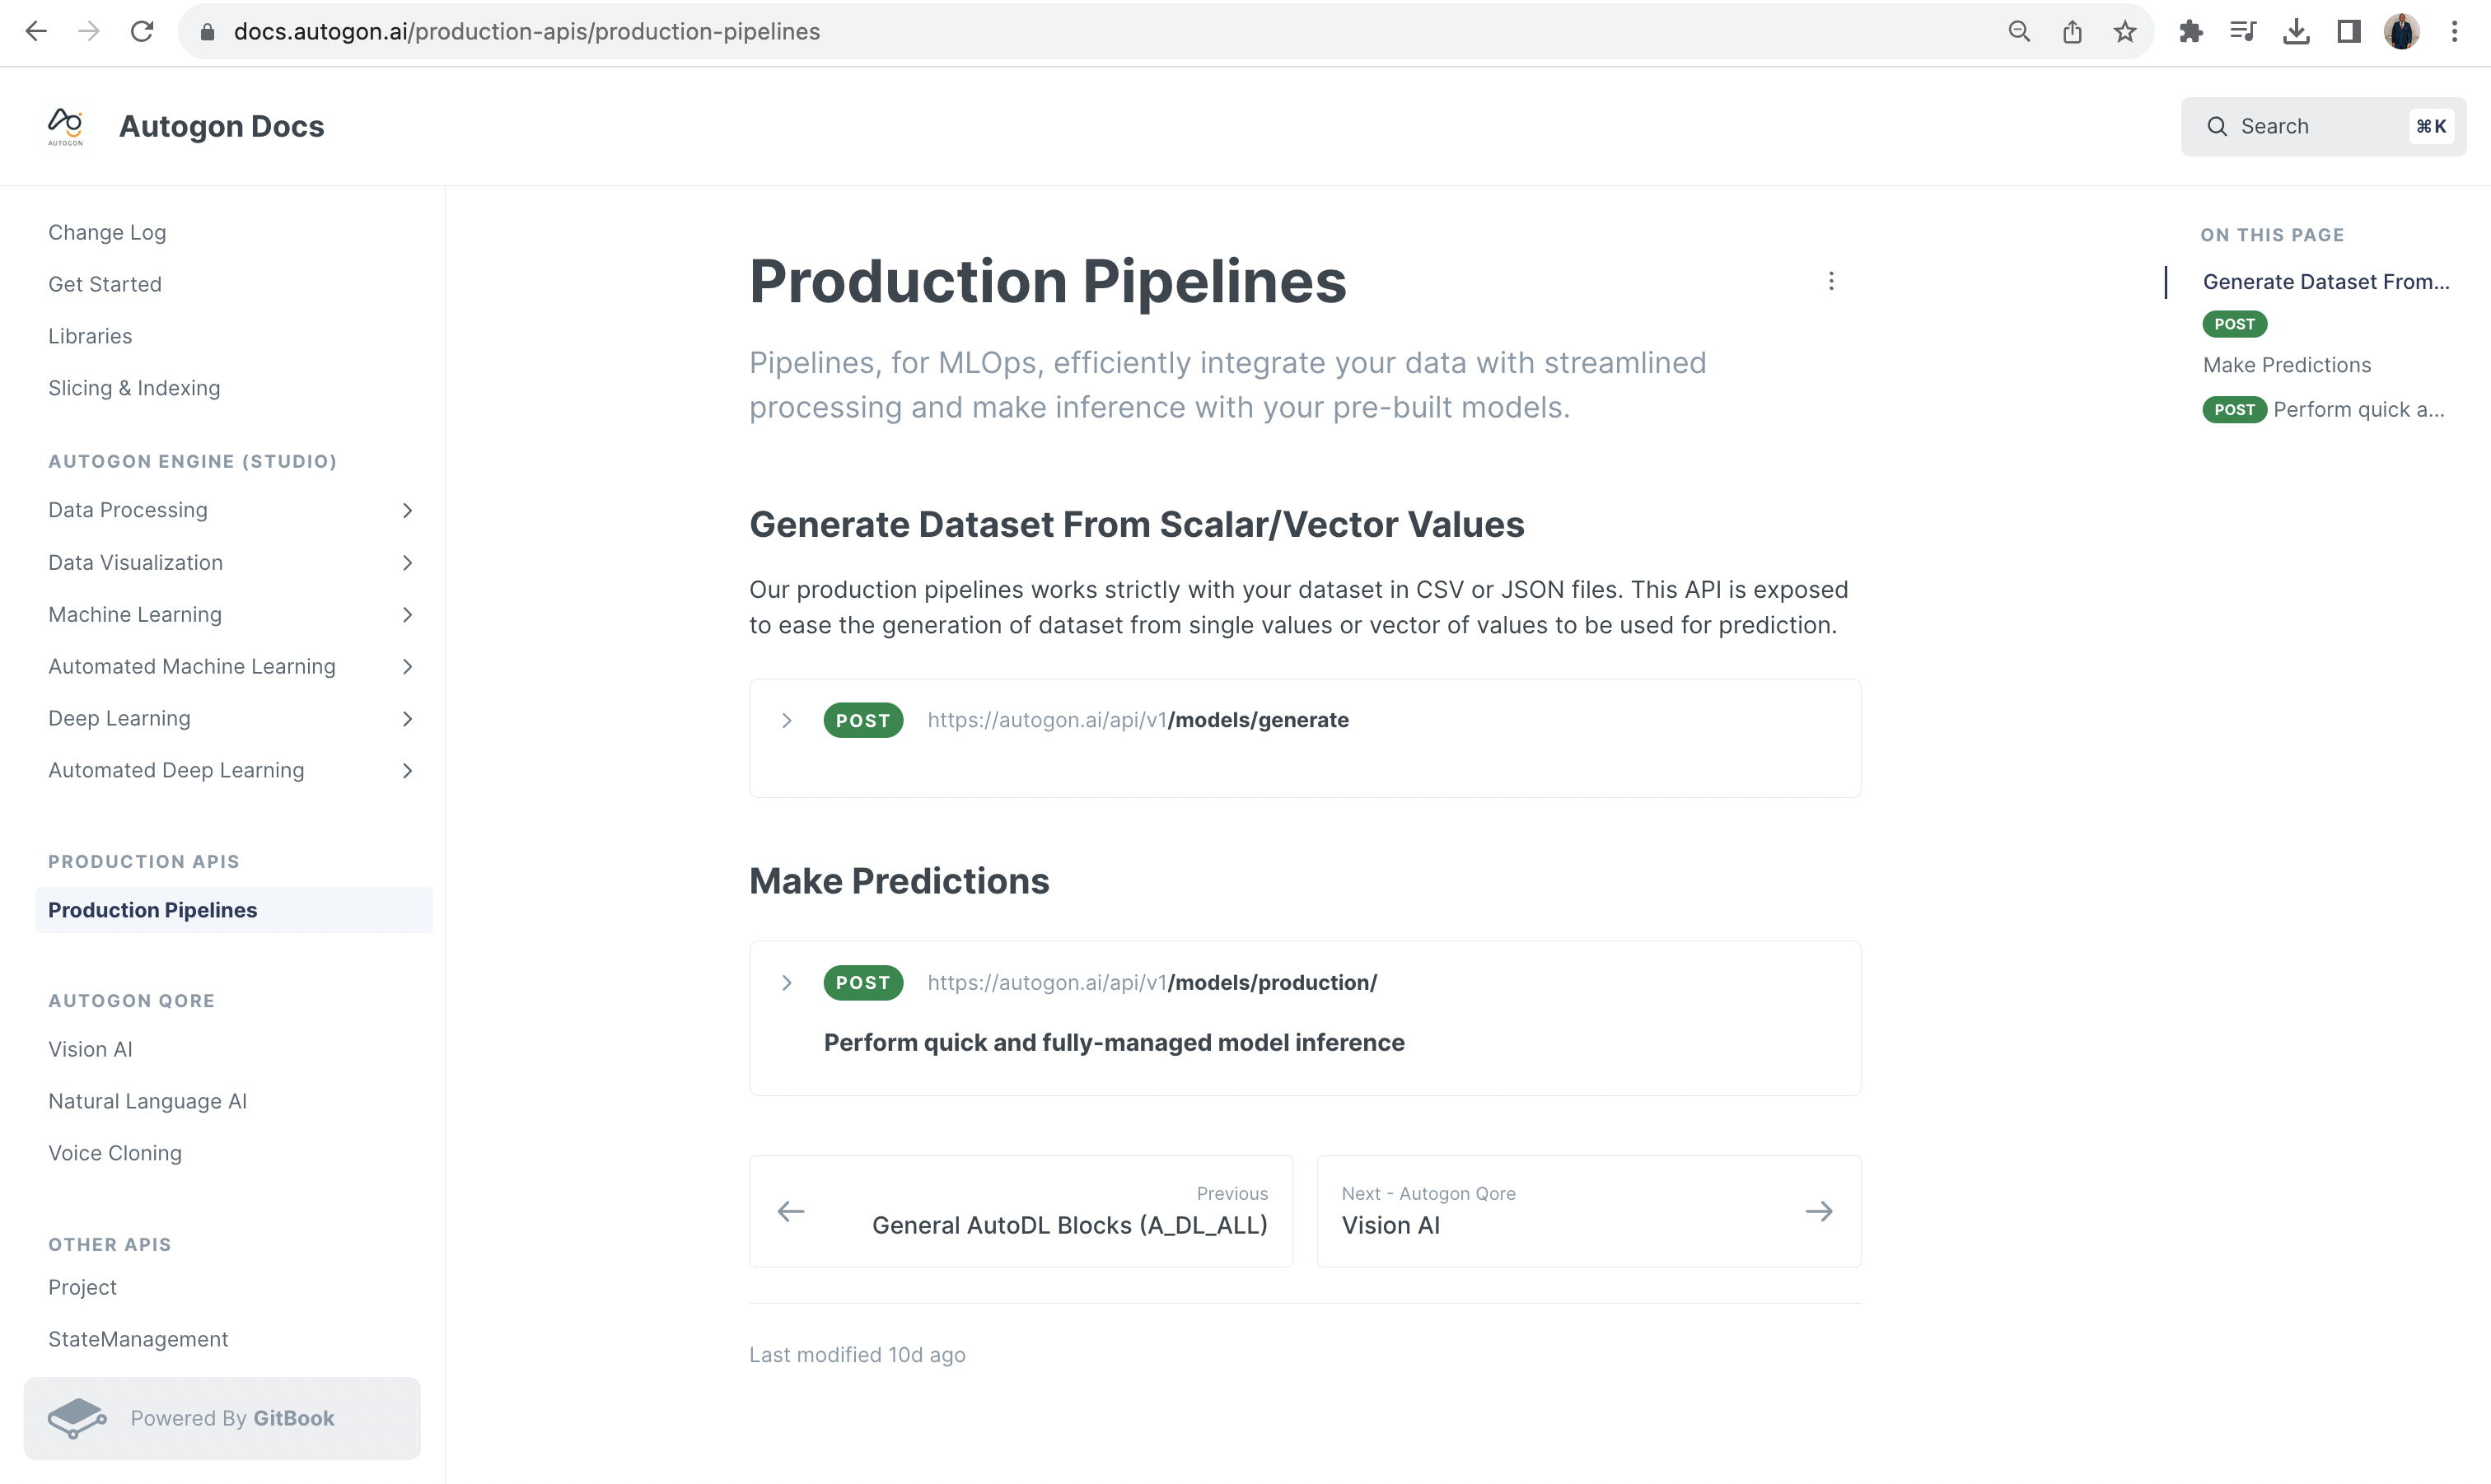Open the media control playlist icon

click(2243, 31)
